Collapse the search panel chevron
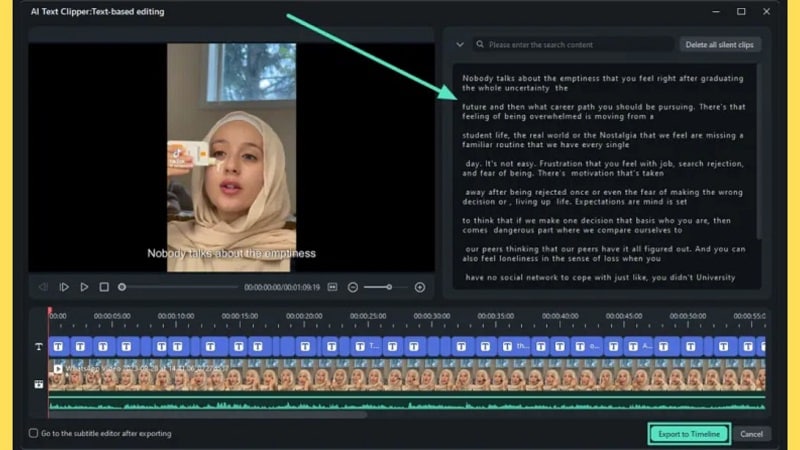 pos(460,45)
